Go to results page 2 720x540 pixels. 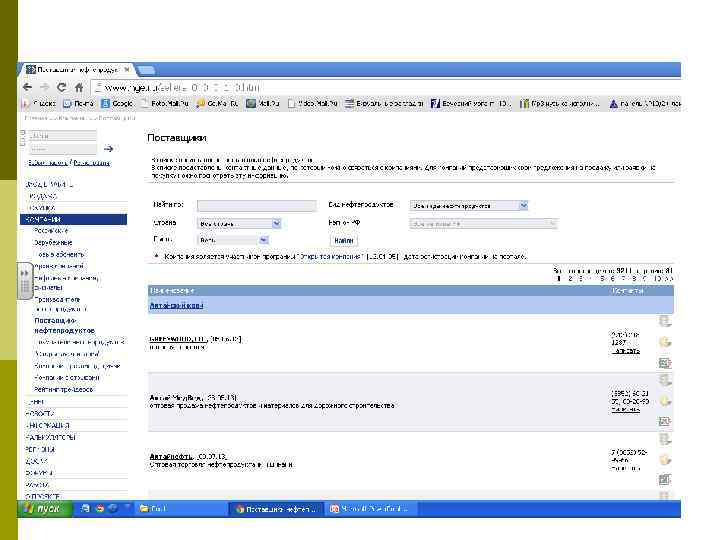(570, 279)
